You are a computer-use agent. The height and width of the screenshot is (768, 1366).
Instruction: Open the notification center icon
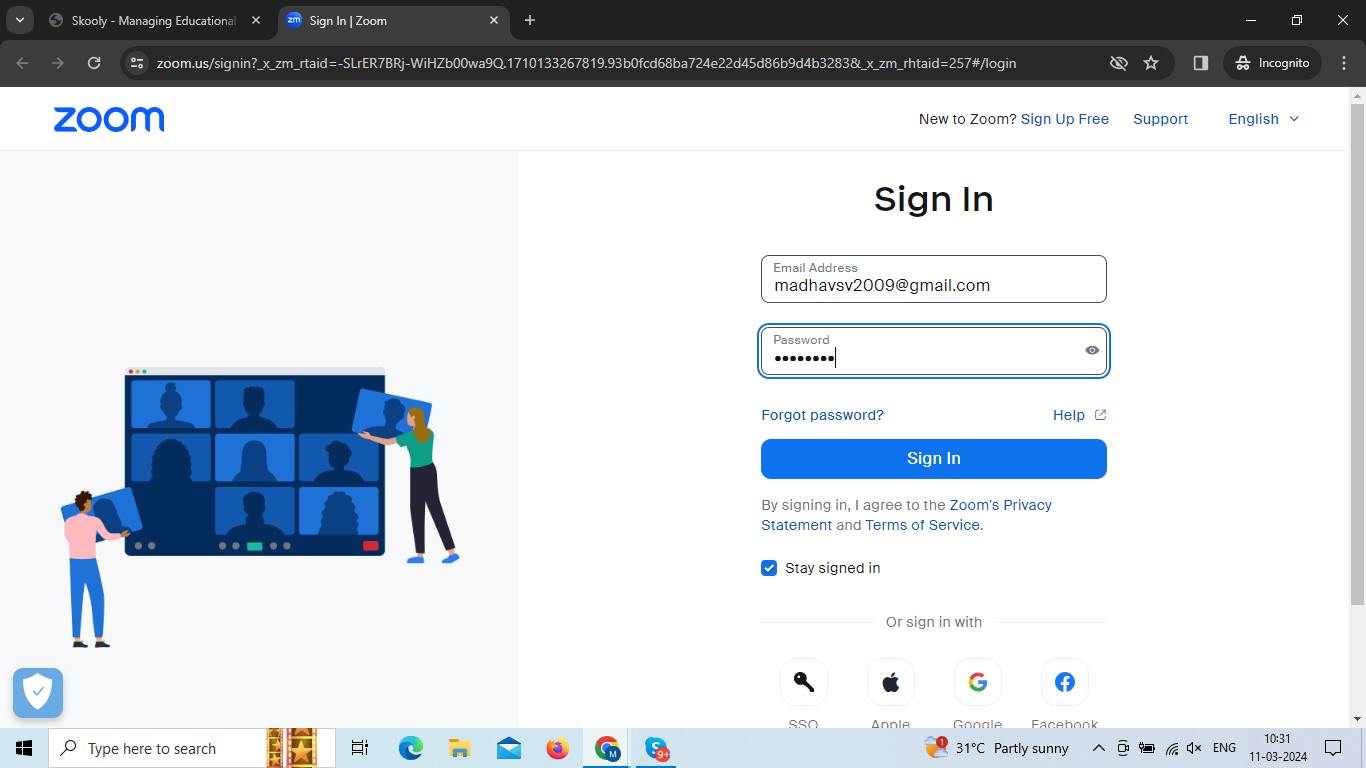1333,748
